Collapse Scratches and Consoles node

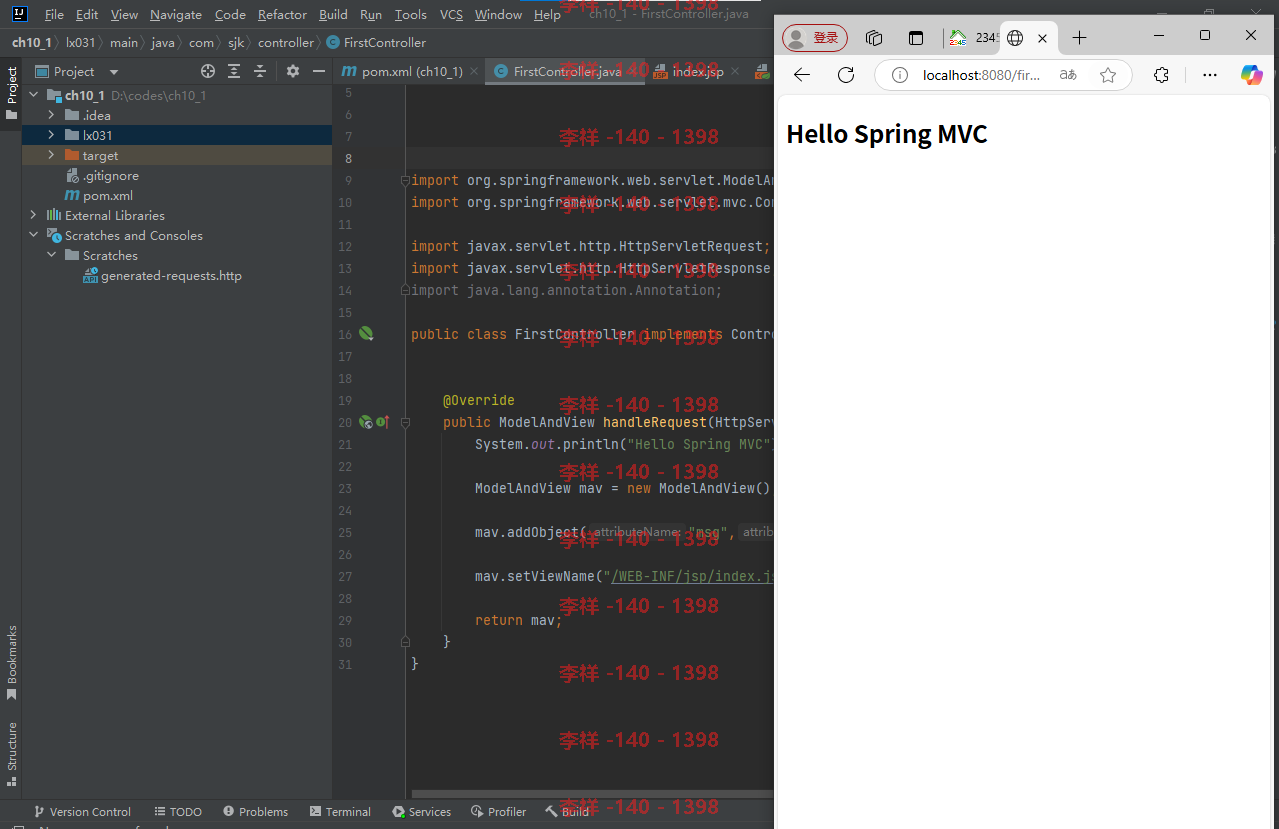tap(33, 235)
